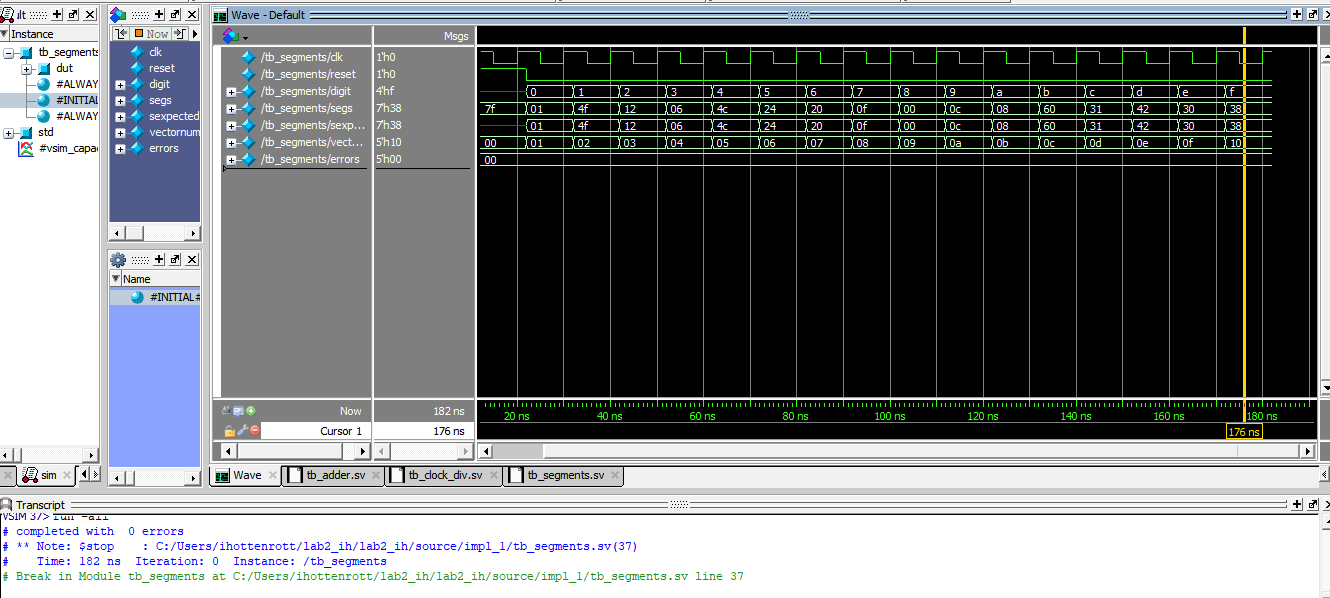Open cursor properties wrench icon
The width and height of the screenshot is (1330, 598).
[242, 431]
